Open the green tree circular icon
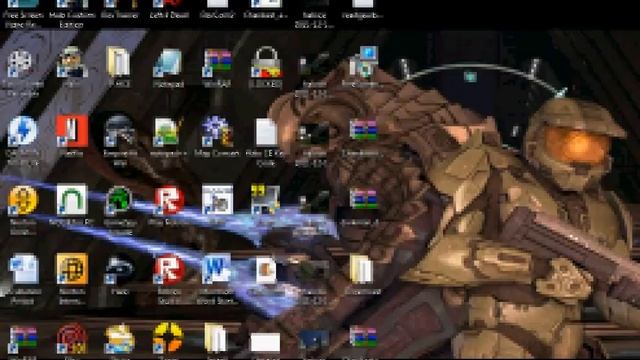 tap(119, 200)
